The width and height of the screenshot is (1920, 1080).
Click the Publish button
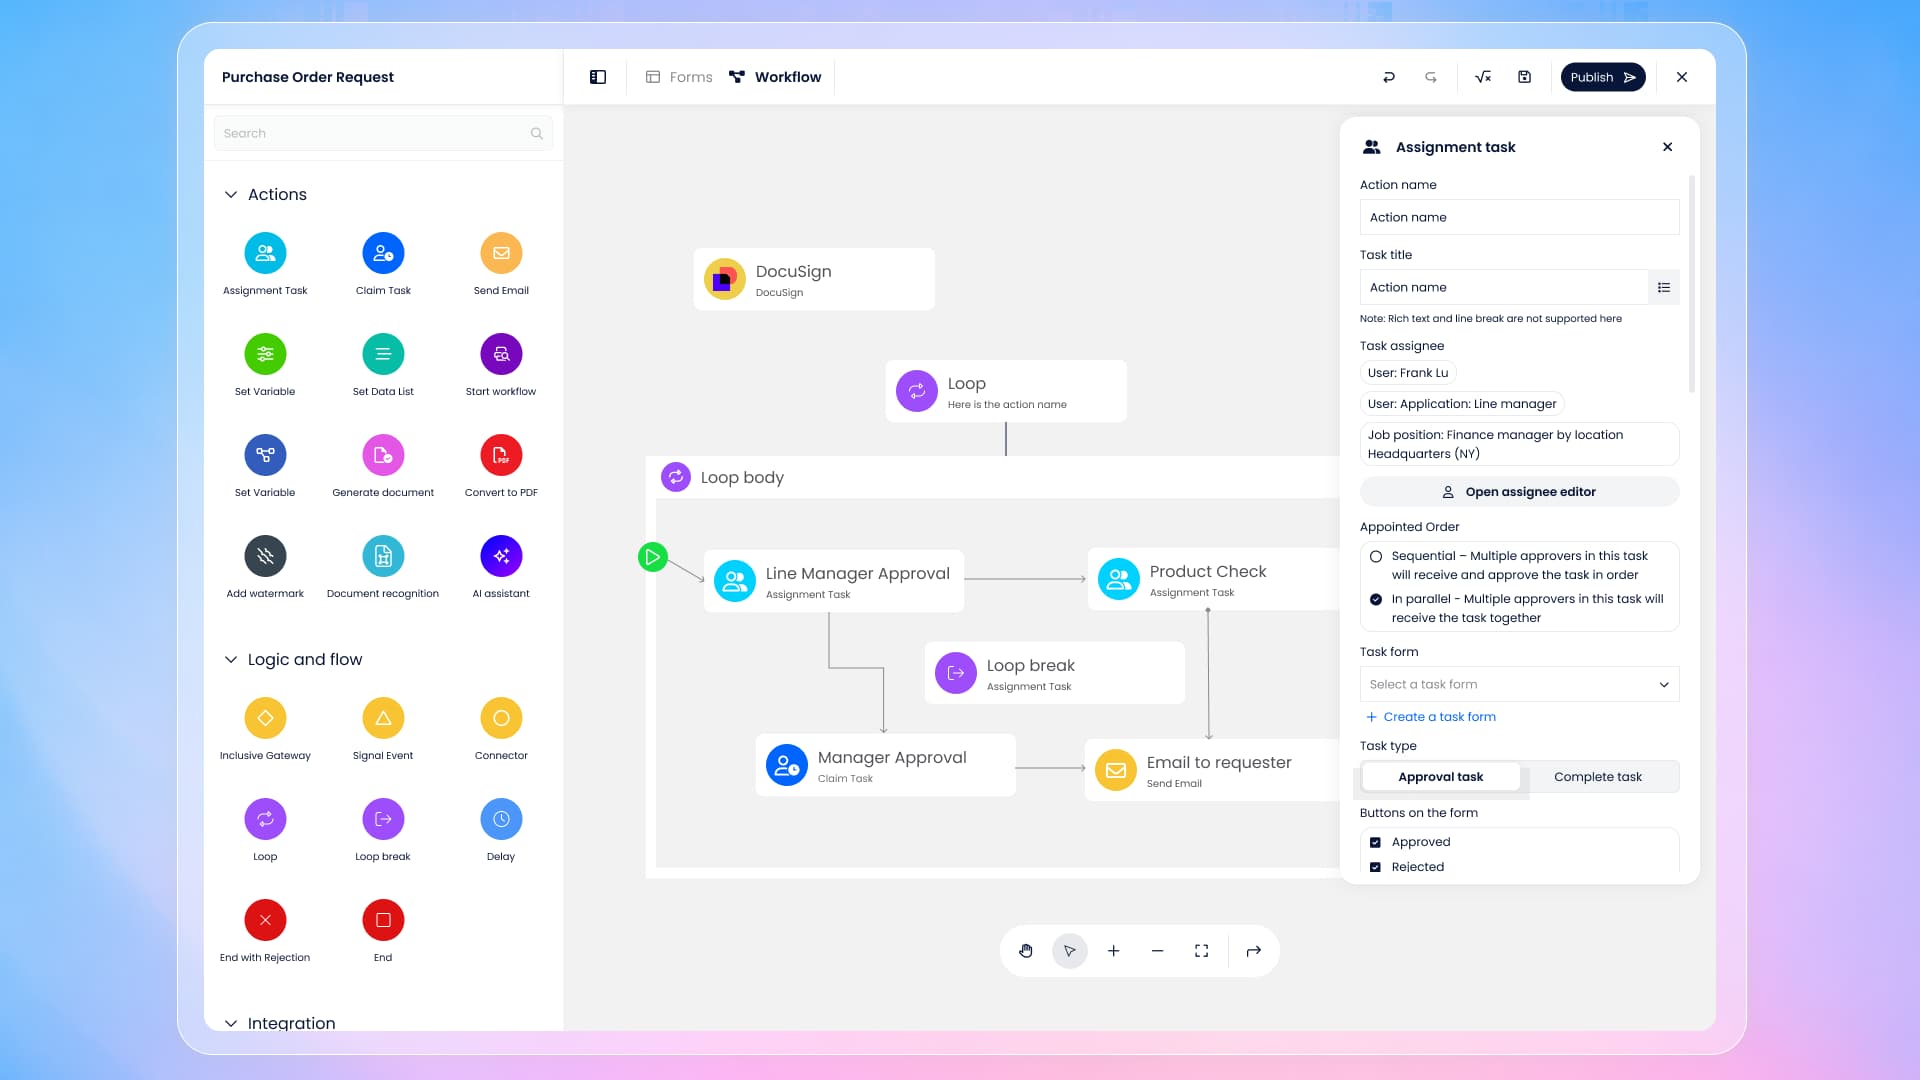click(1602, 77)
